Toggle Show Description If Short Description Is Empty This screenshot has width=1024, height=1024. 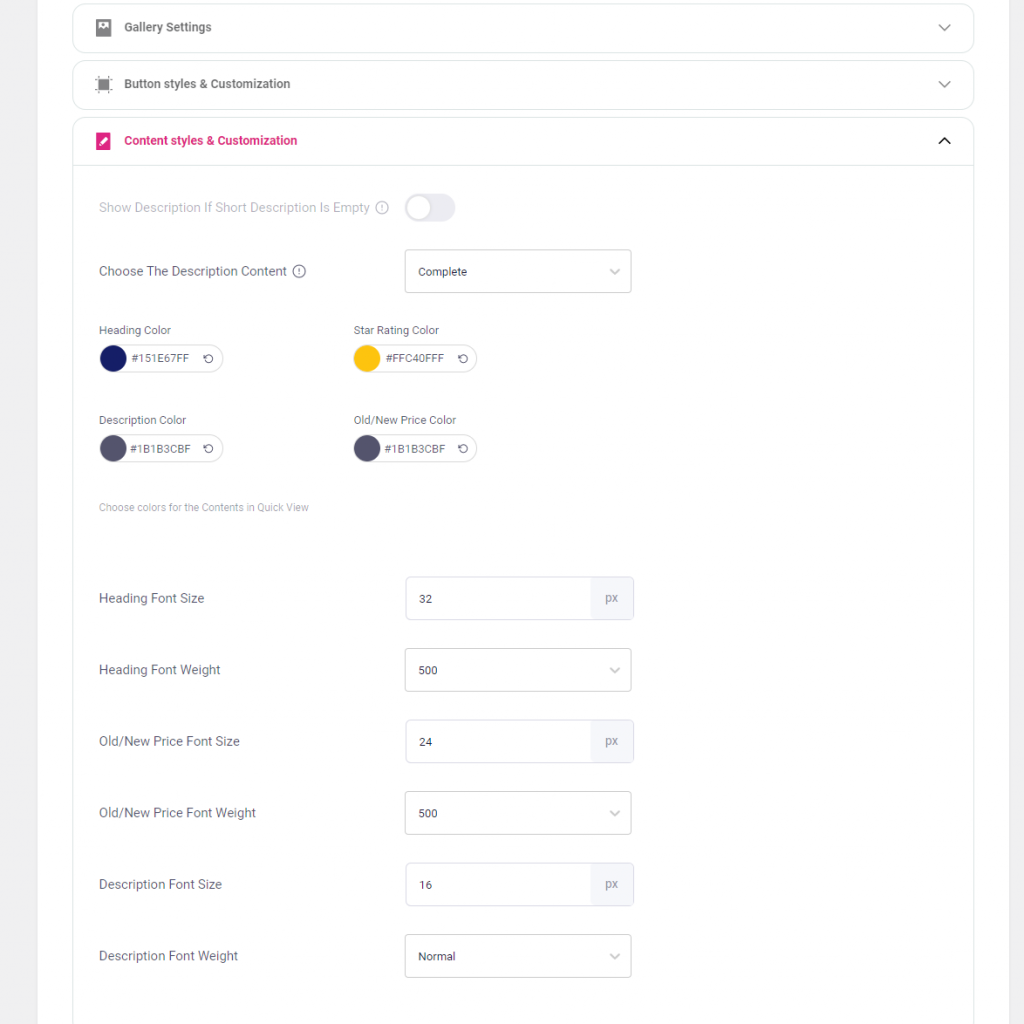430,208
